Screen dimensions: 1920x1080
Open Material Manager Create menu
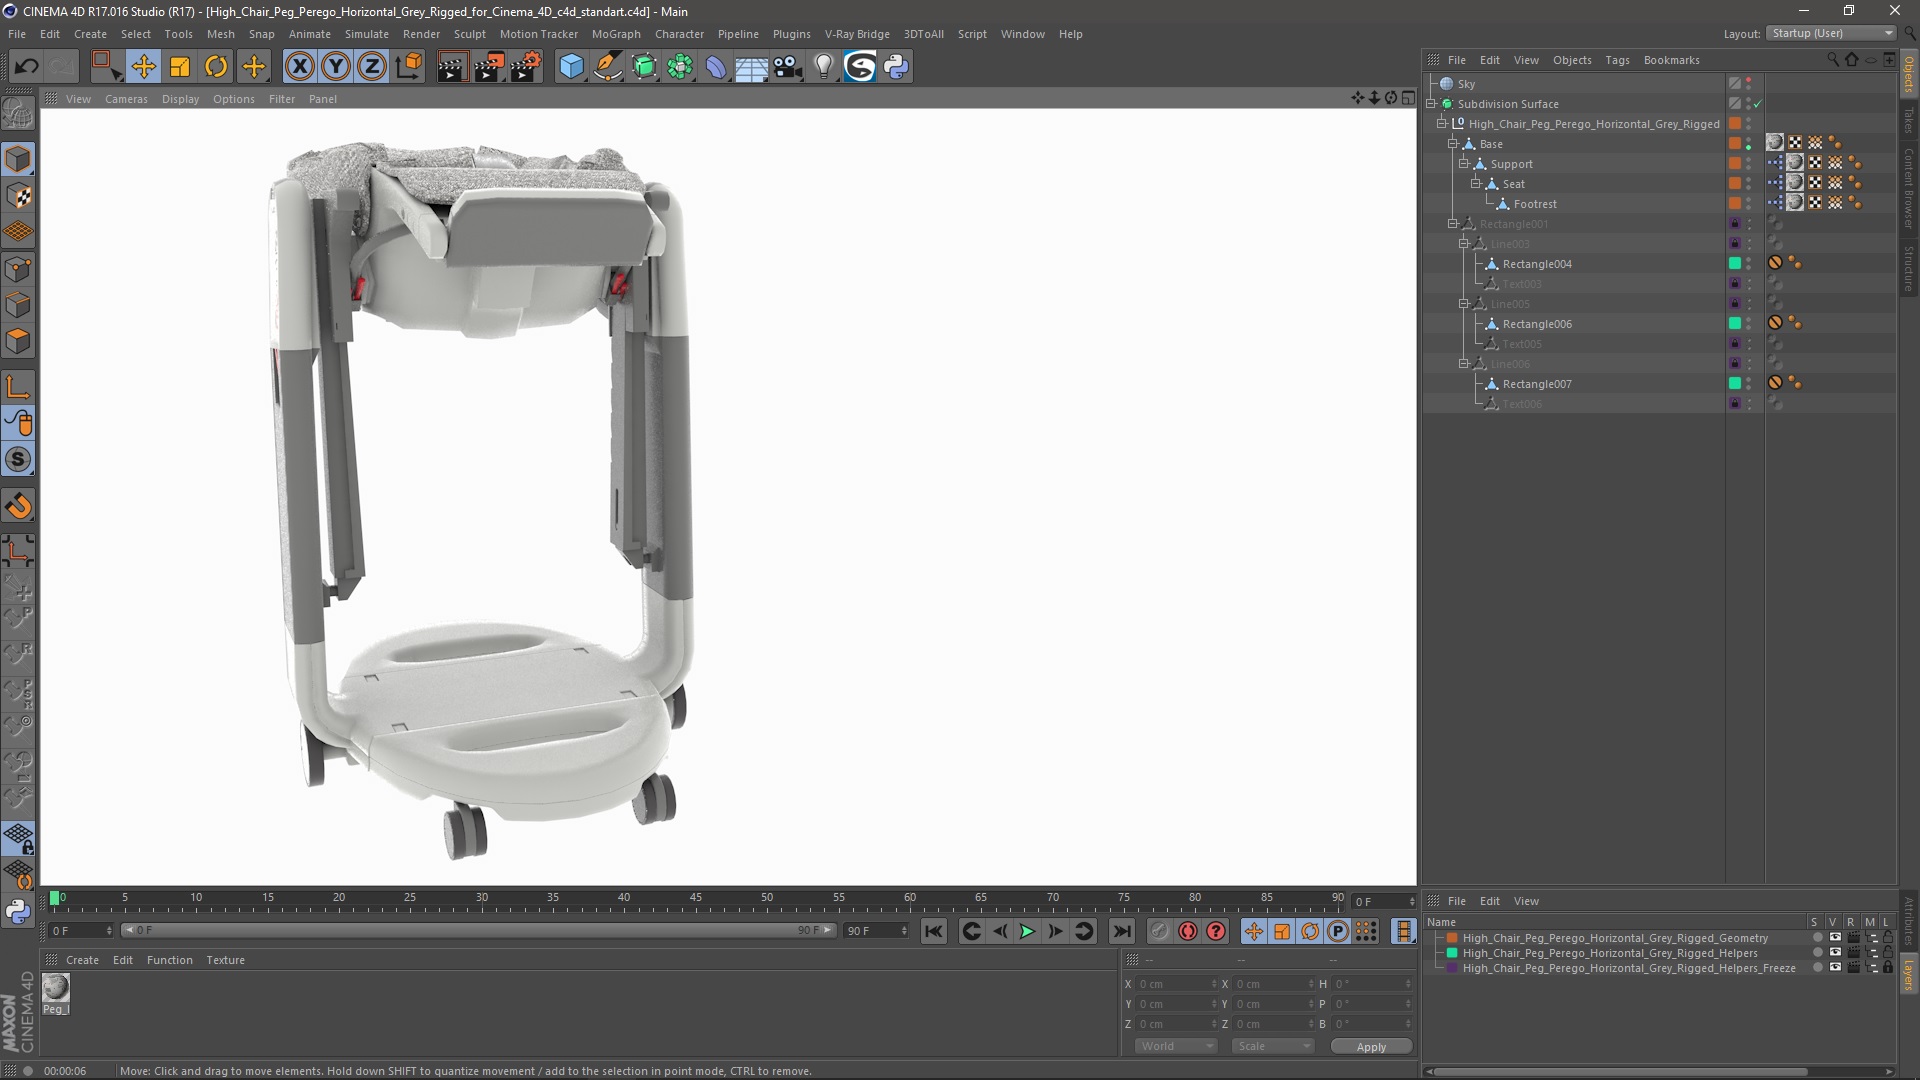tap(82, 960)
